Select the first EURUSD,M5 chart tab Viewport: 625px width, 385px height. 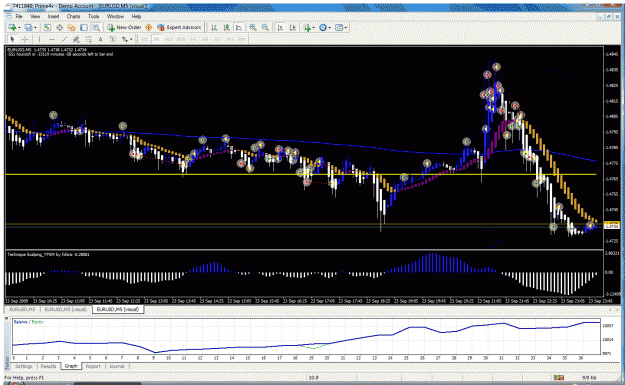[x=22, y=309]
